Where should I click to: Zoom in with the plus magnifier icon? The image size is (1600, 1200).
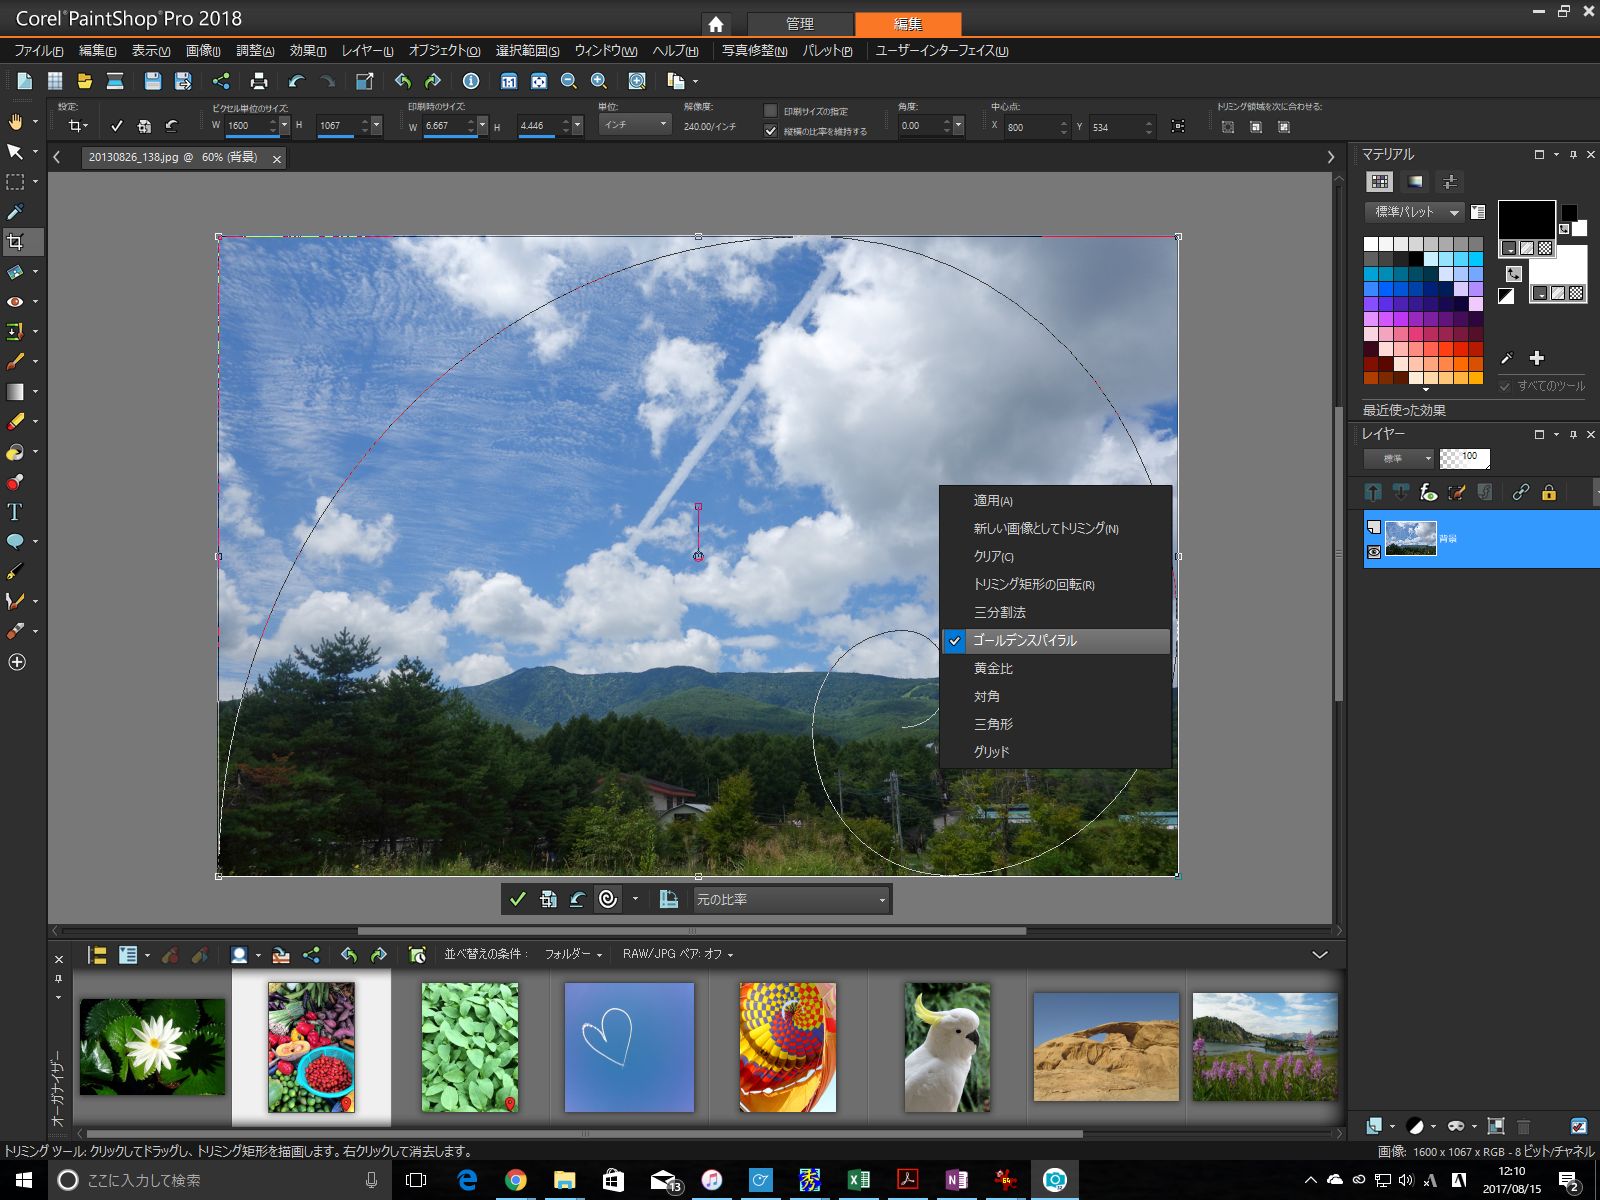coord(599,81)
